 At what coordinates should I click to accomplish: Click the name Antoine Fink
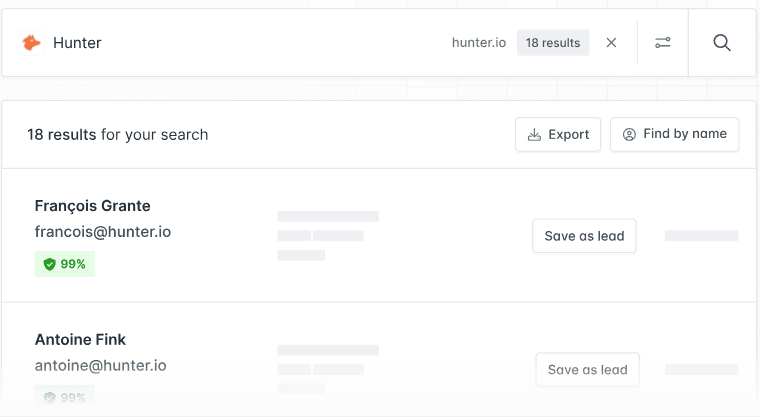(x=80, y=340)
